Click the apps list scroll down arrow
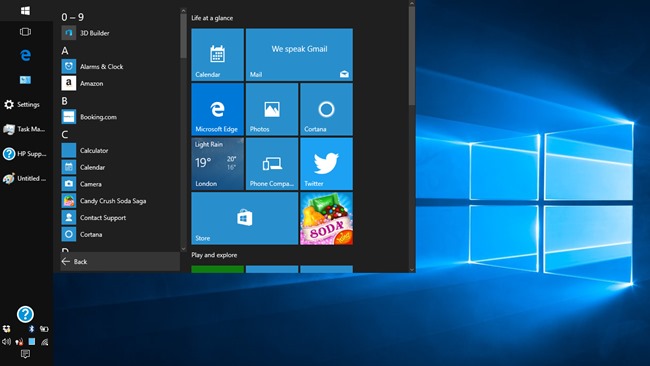The height and width of the screenshot is (366, 650). point(183,249)
